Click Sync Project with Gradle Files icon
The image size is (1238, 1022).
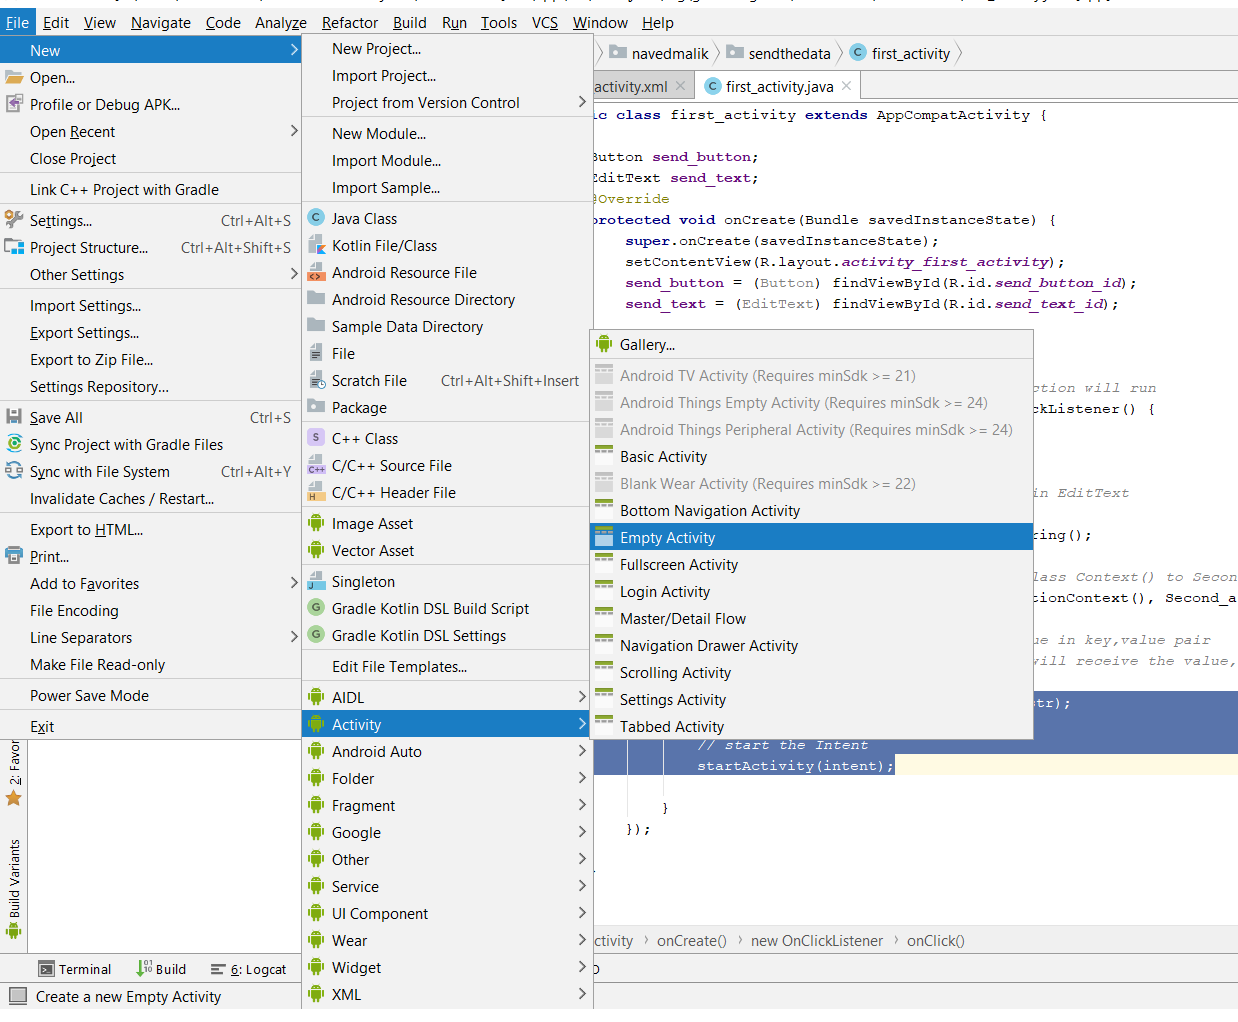14,444
